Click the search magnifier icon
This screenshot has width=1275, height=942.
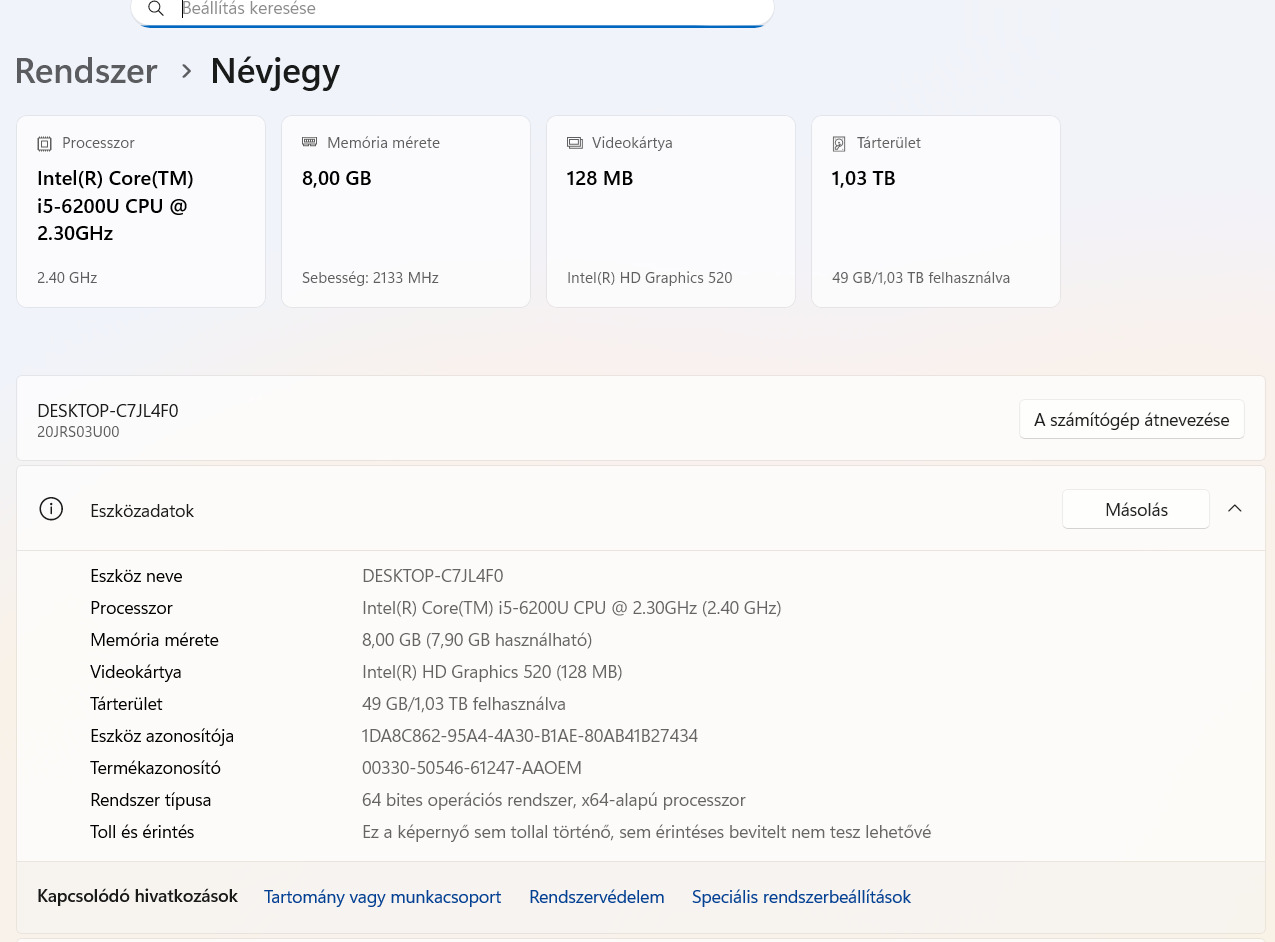tap(155, 9)
